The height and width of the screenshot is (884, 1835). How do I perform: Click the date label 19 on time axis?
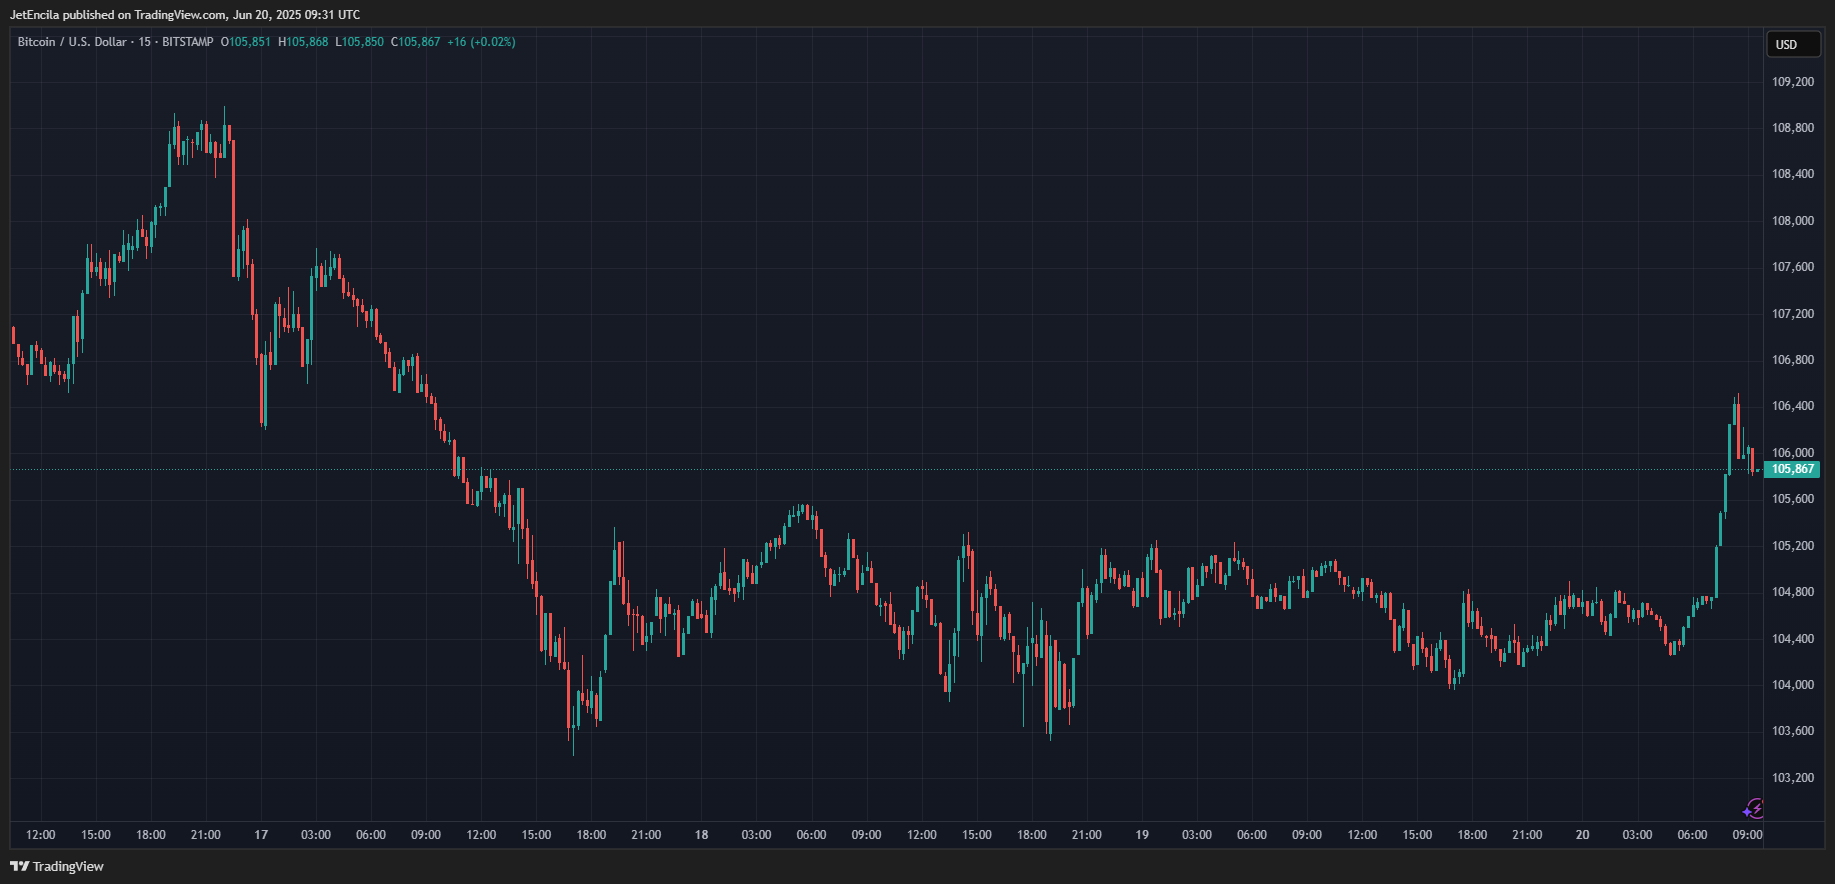1142,835
